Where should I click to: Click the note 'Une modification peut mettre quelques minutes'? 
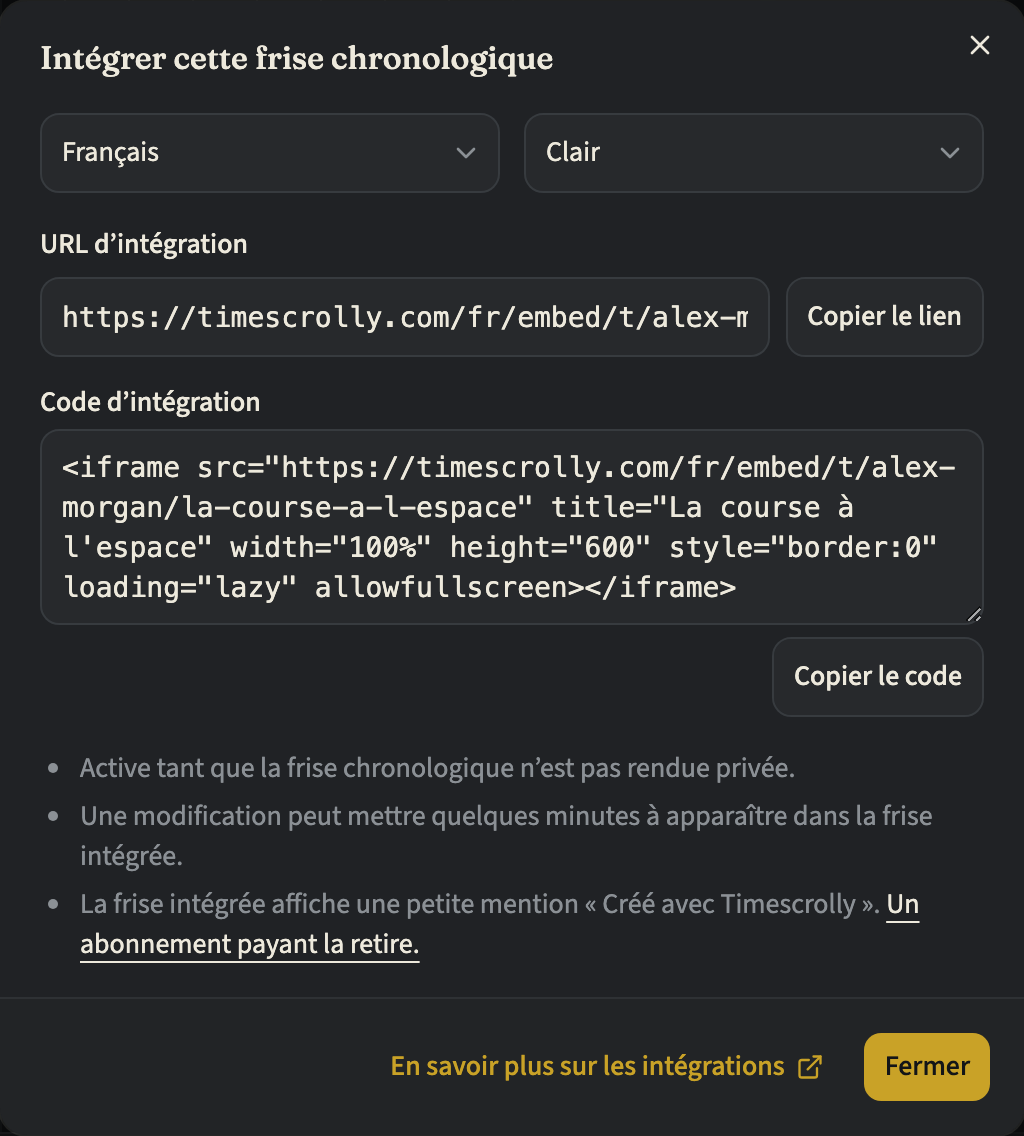tap(506, 835)
